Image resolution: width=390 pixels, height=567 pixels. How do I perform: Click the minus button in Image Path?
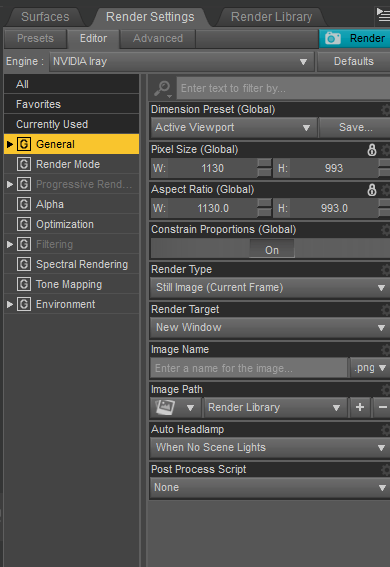pos(382,408)
